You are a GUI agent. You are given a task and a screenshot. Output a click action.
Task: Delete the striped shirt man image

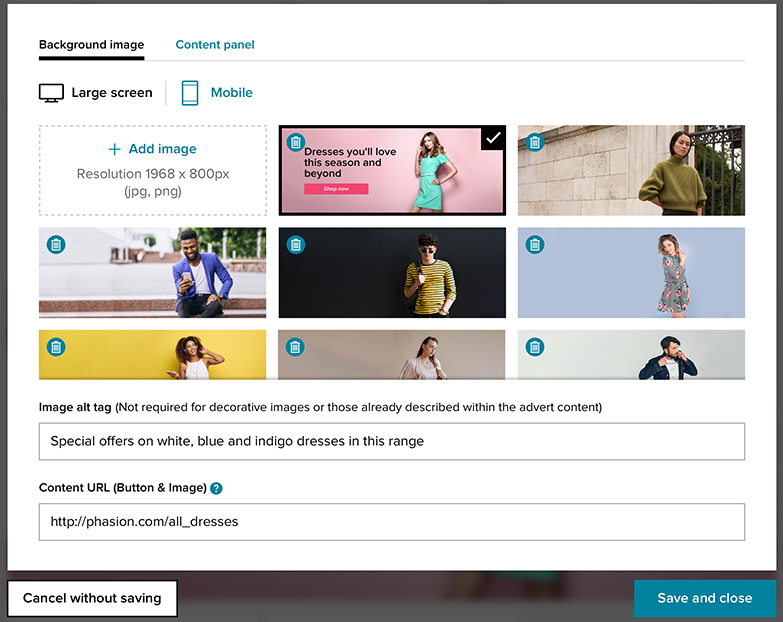[296, 245]
